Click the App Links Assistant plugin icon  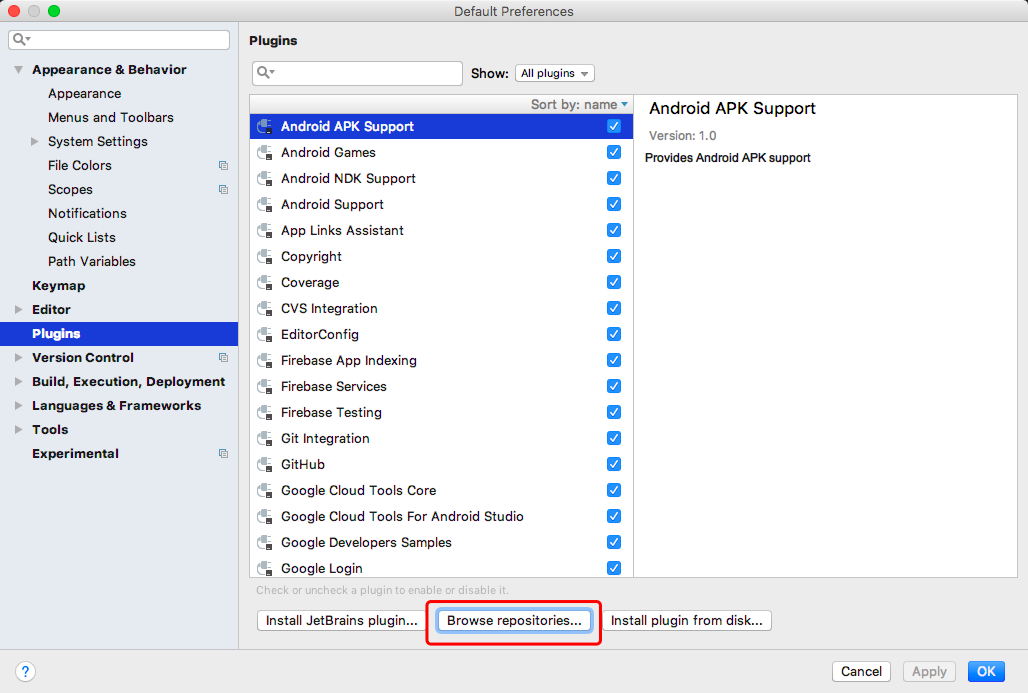[x=265, y=231]
